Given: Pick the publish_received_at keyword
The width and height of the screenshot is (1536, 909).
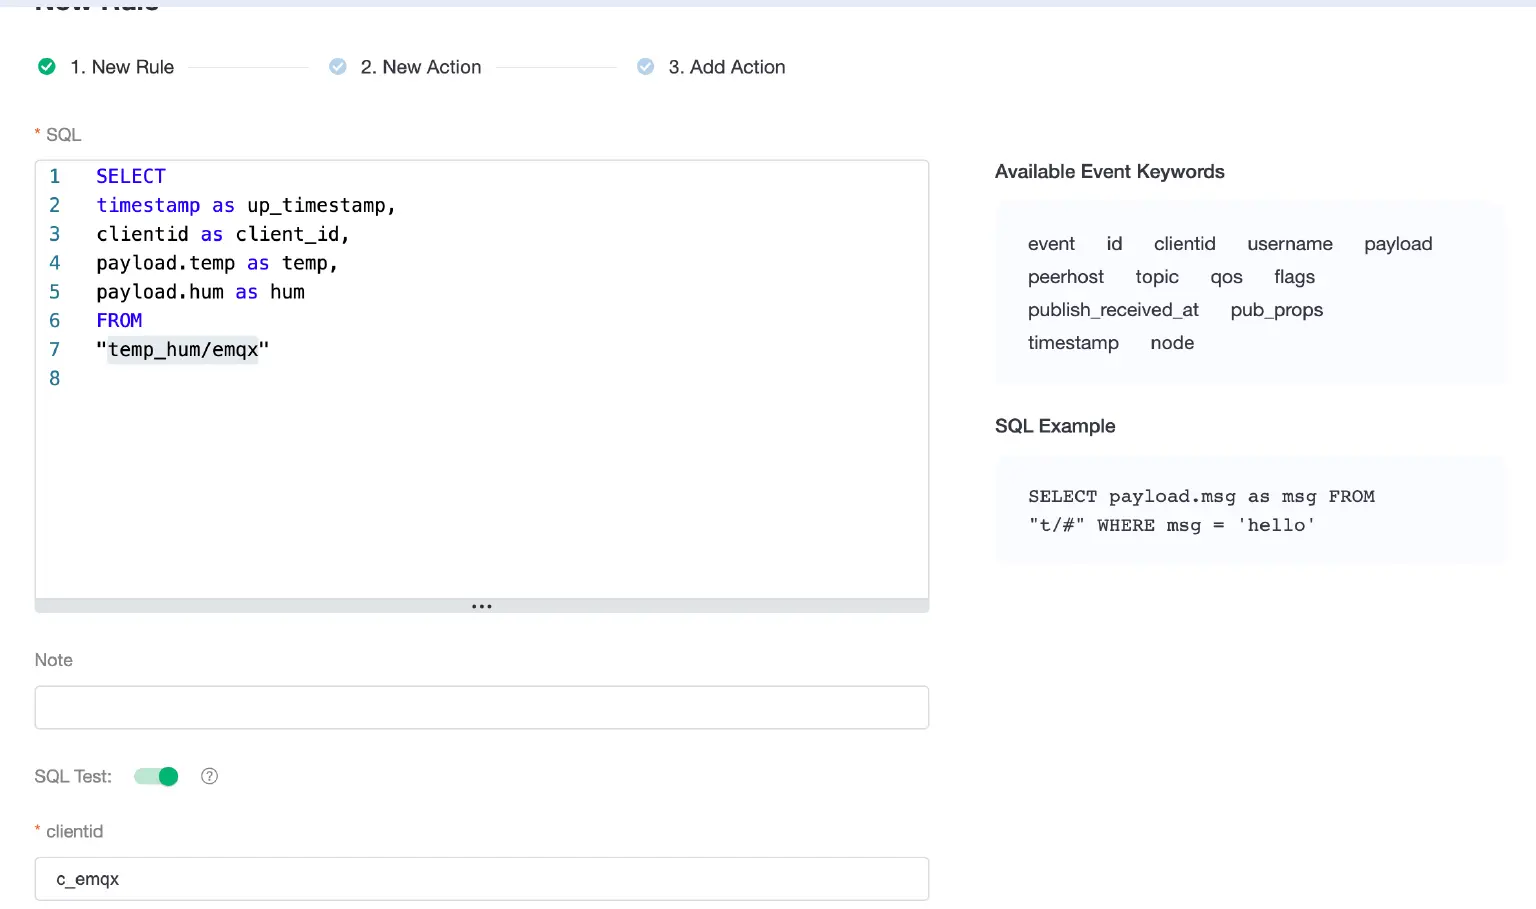Looking at the screenshot, I should (1112, 310).
